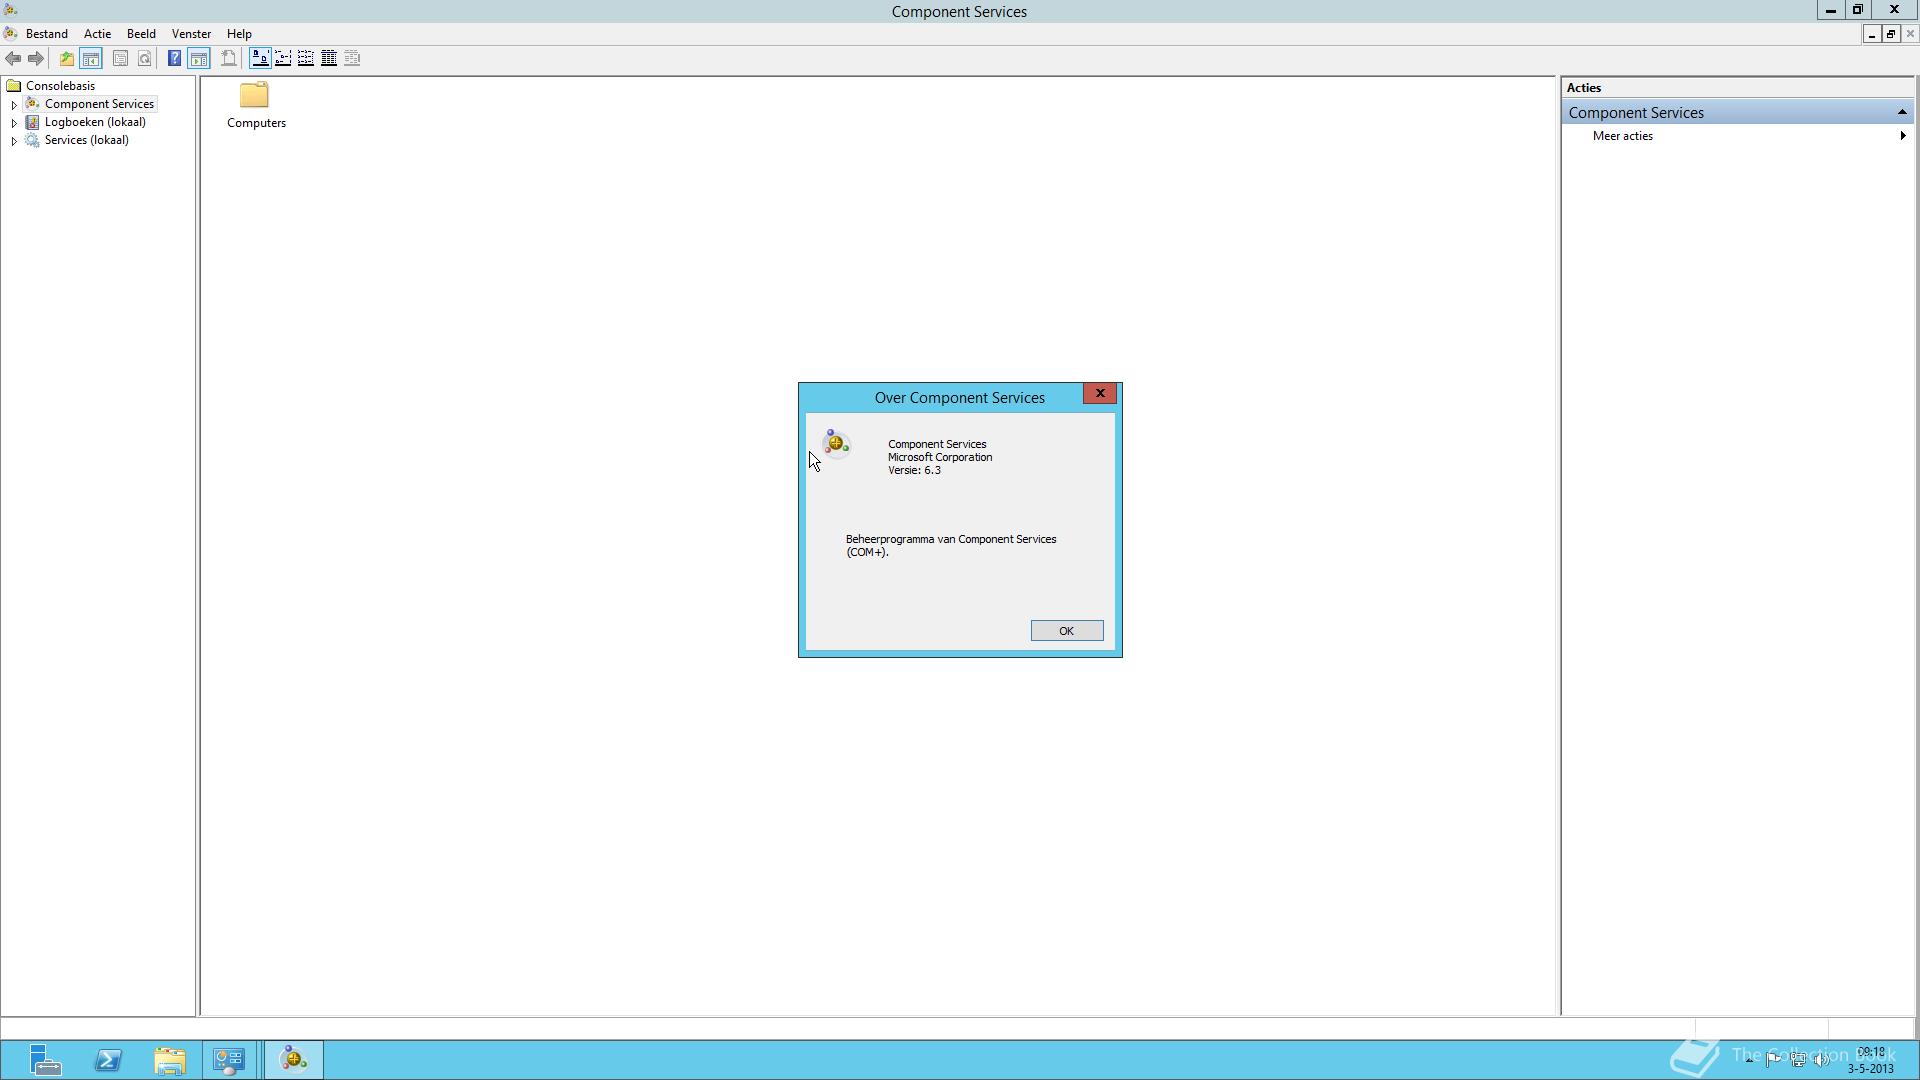Screen dimensions: 1920x1080
Task: Click the Up one level folder icon
Action: click(66, 58)
